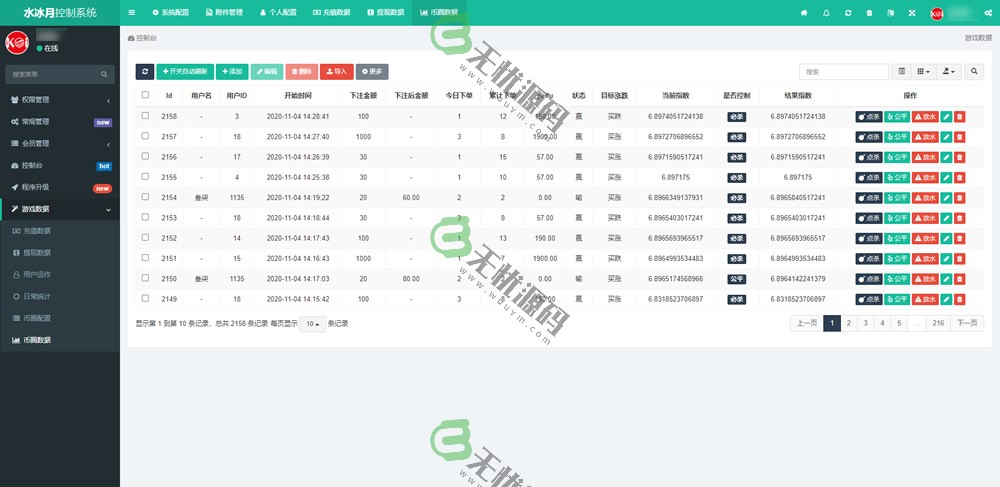Click the sidebar 搜索菜单 input field

pos(51,75)
